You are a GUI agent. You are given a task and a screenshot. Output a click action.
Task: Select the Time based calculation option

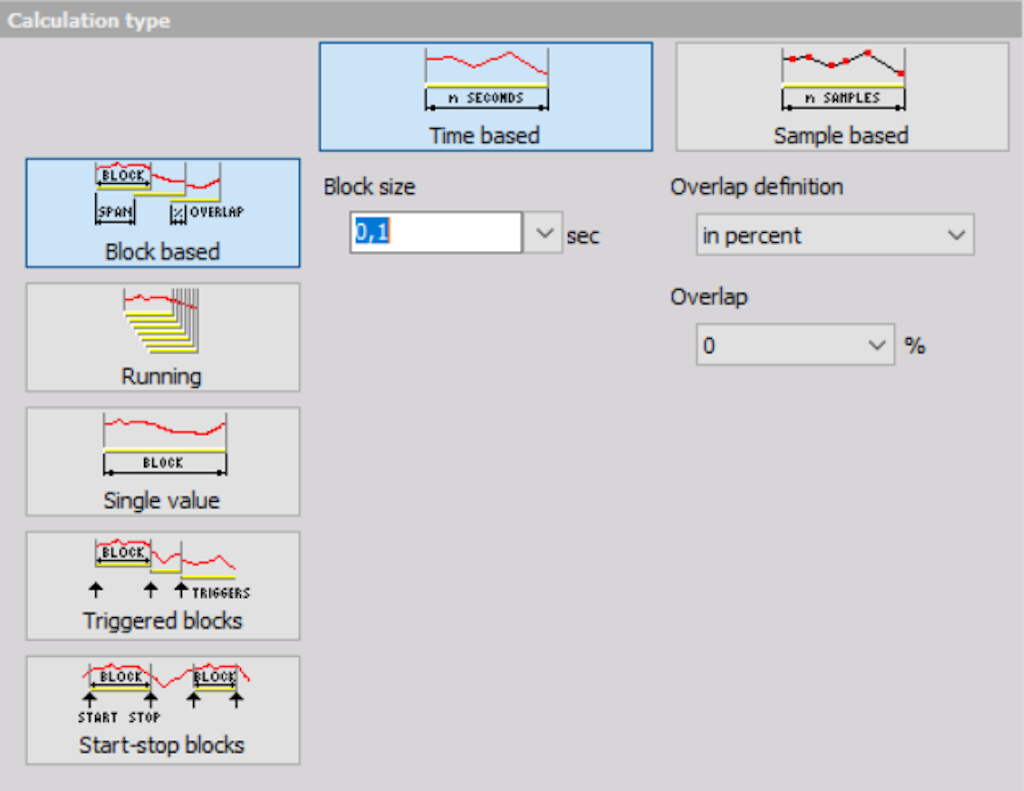point(485,97)
